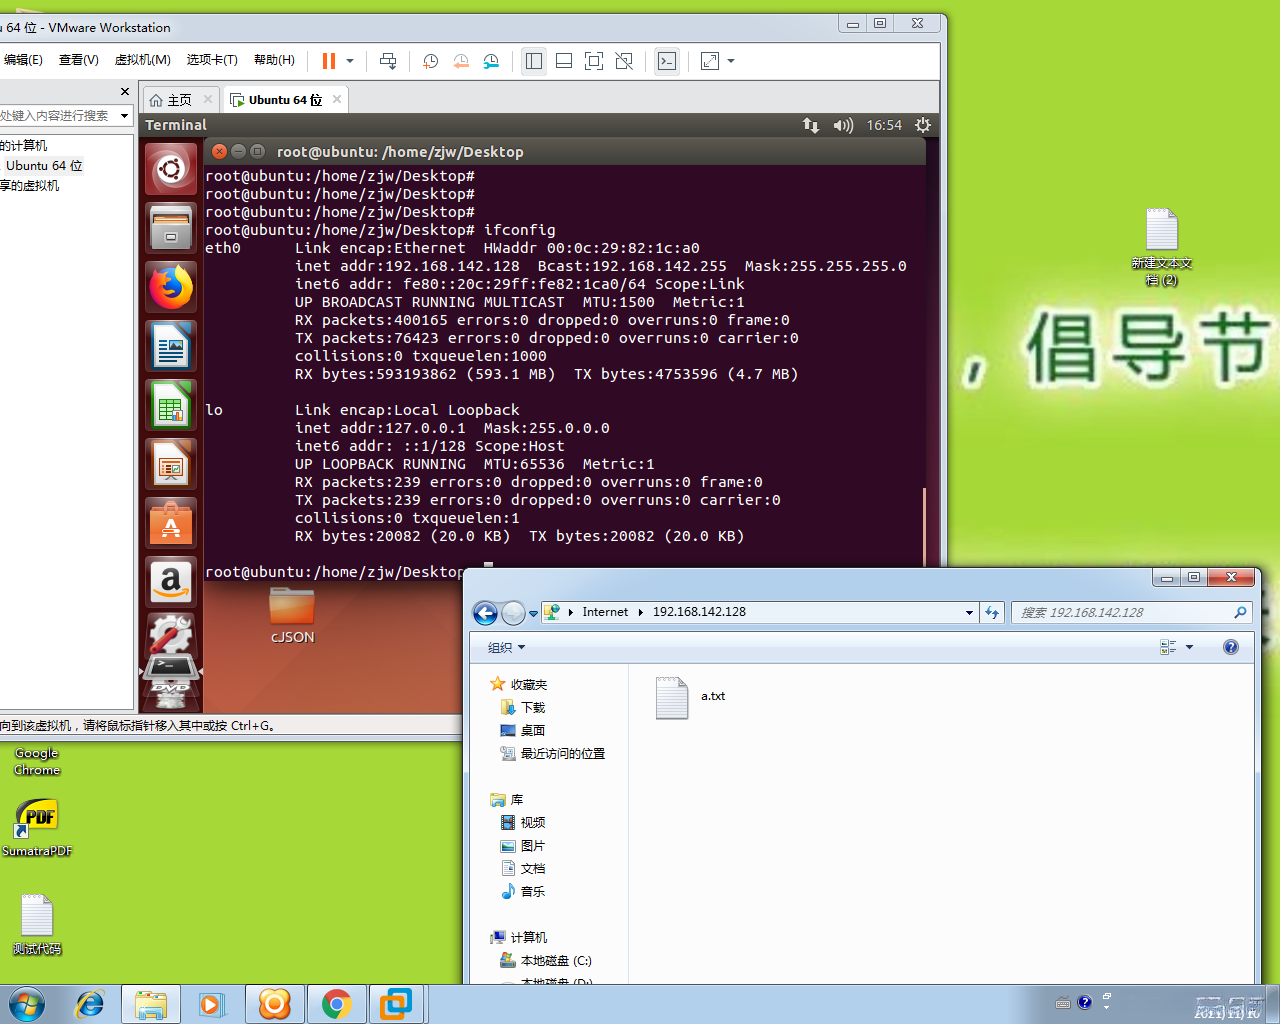Launch LibreOffice Calc from the Ubuntu launcher
The width and height of the screenshot is (1280, 1024).
click(171, 405)
